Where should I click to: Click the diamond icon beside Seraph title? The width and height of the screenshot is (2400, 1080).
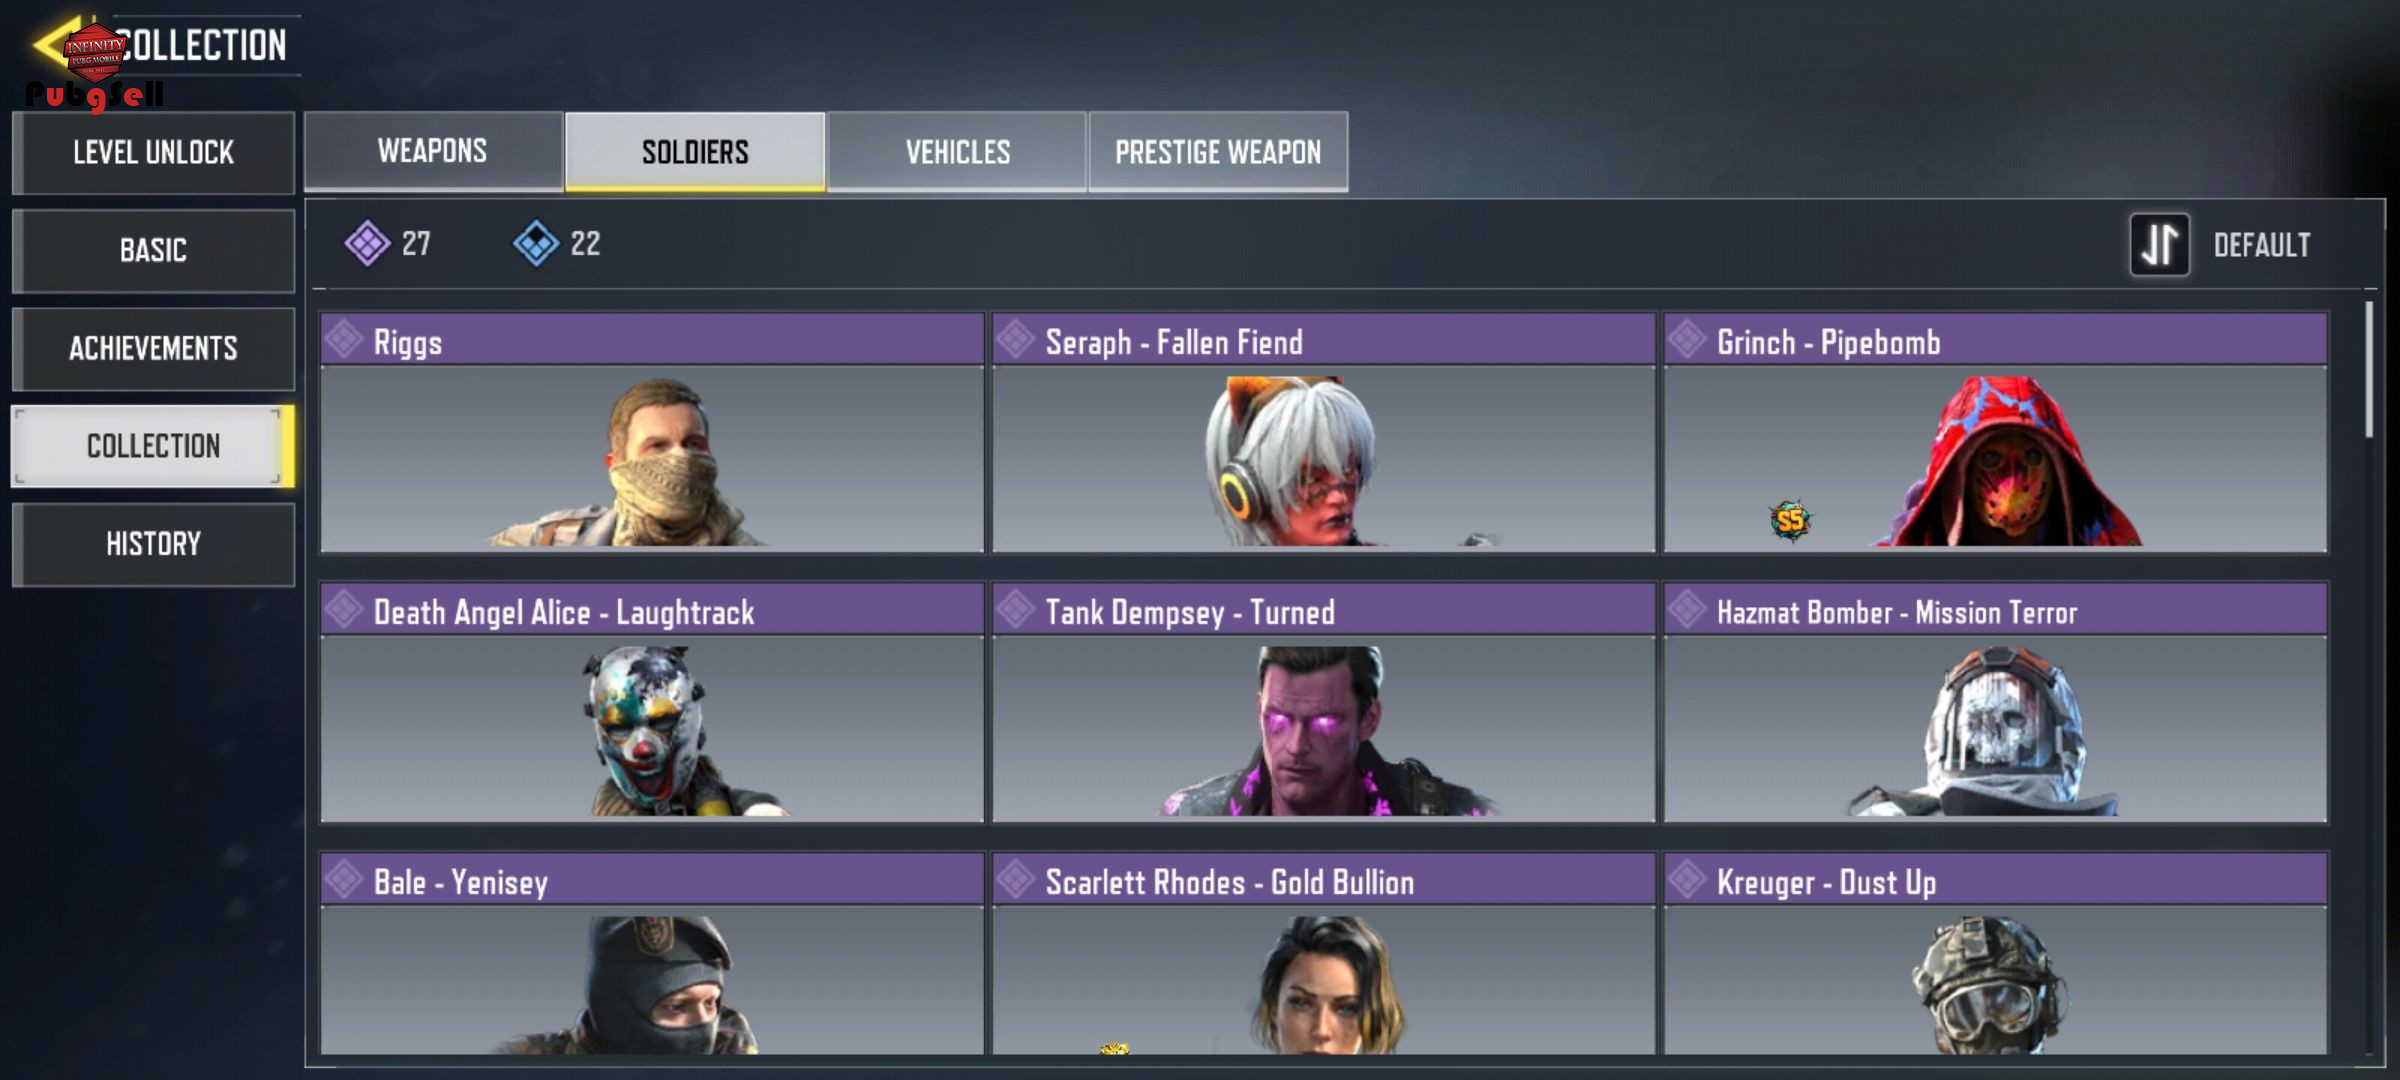[1016, 339]
